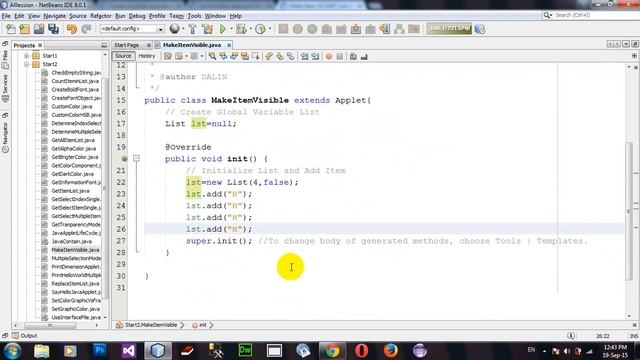
Task: Click the Uncomment icon at editor toolbar end
Action: coord(364,56)
